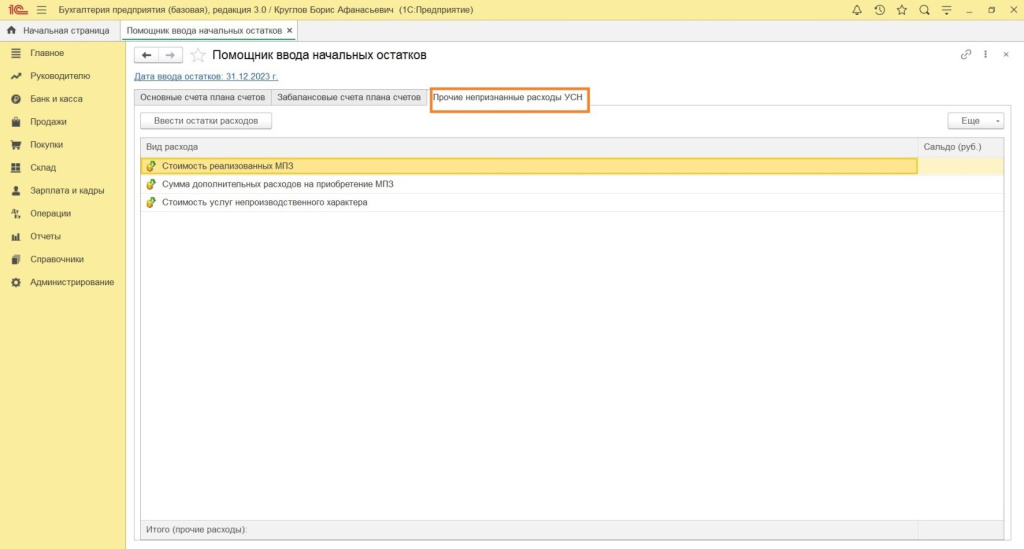Expand the Еще dropdown menu
1024x549 pixels.
(975, 121)
